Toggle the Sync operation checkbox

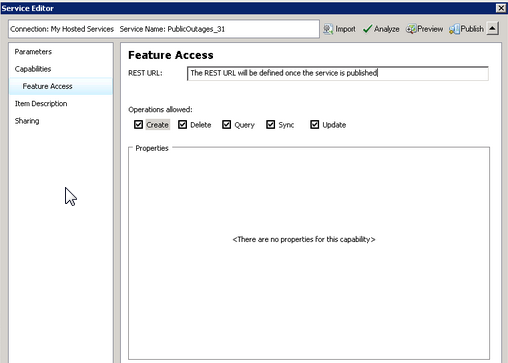pos(270,125)
